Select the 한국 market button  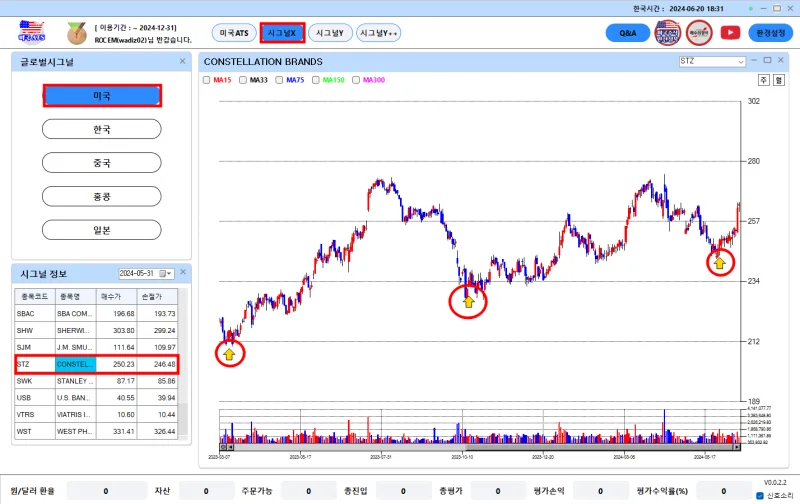(102, 129)
